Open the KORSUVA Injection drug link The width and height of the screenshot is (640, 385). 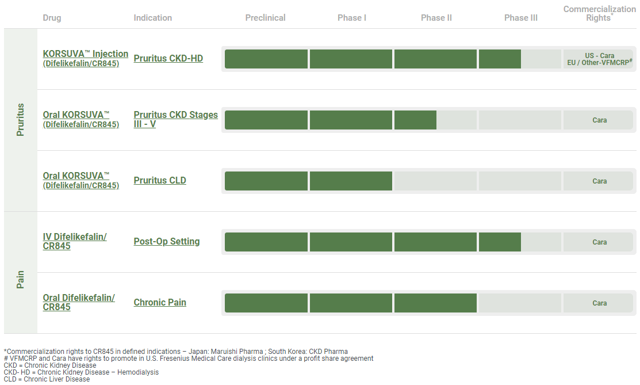click(85, 58)
